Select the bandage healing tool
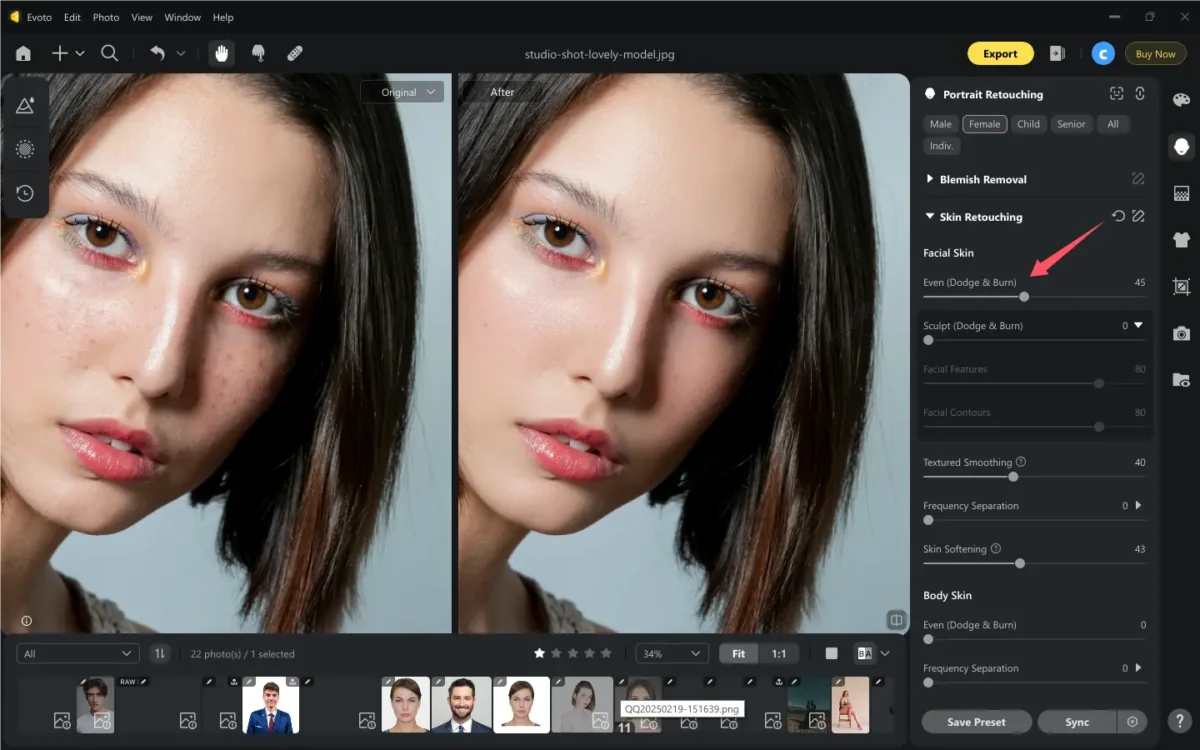Screen dimensions: 1200x750 295,54
